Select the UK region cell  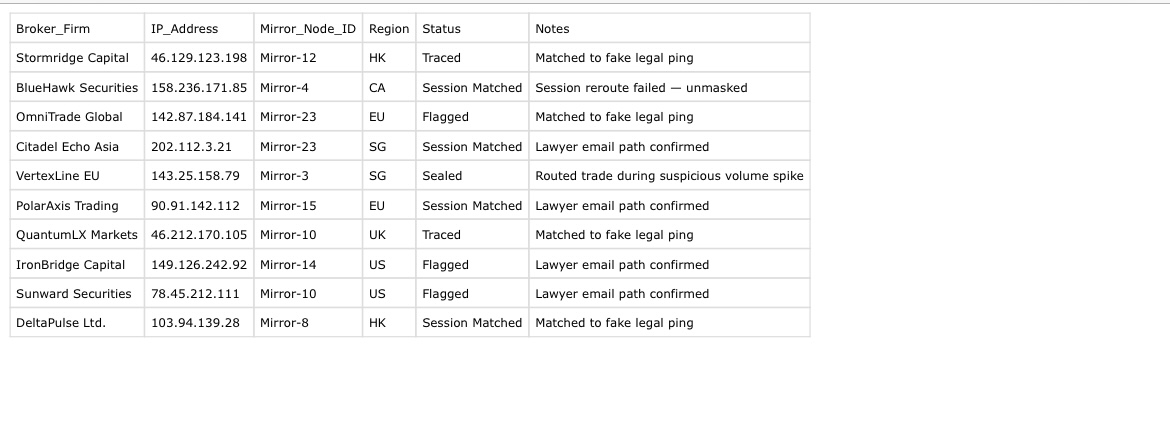(x=389, y=234)
